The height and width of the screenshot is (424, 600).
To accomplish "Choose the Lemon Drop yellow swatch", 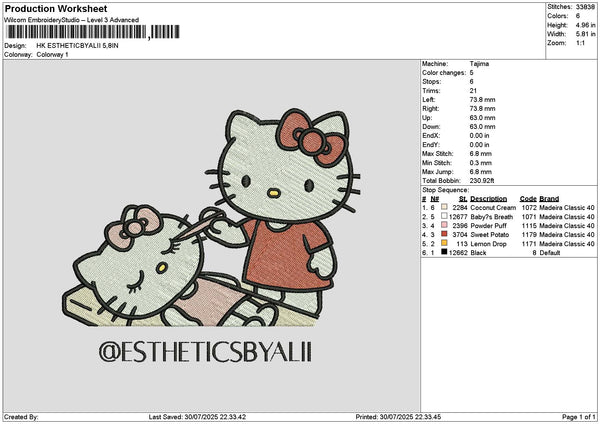I will (x=444, y=243).
